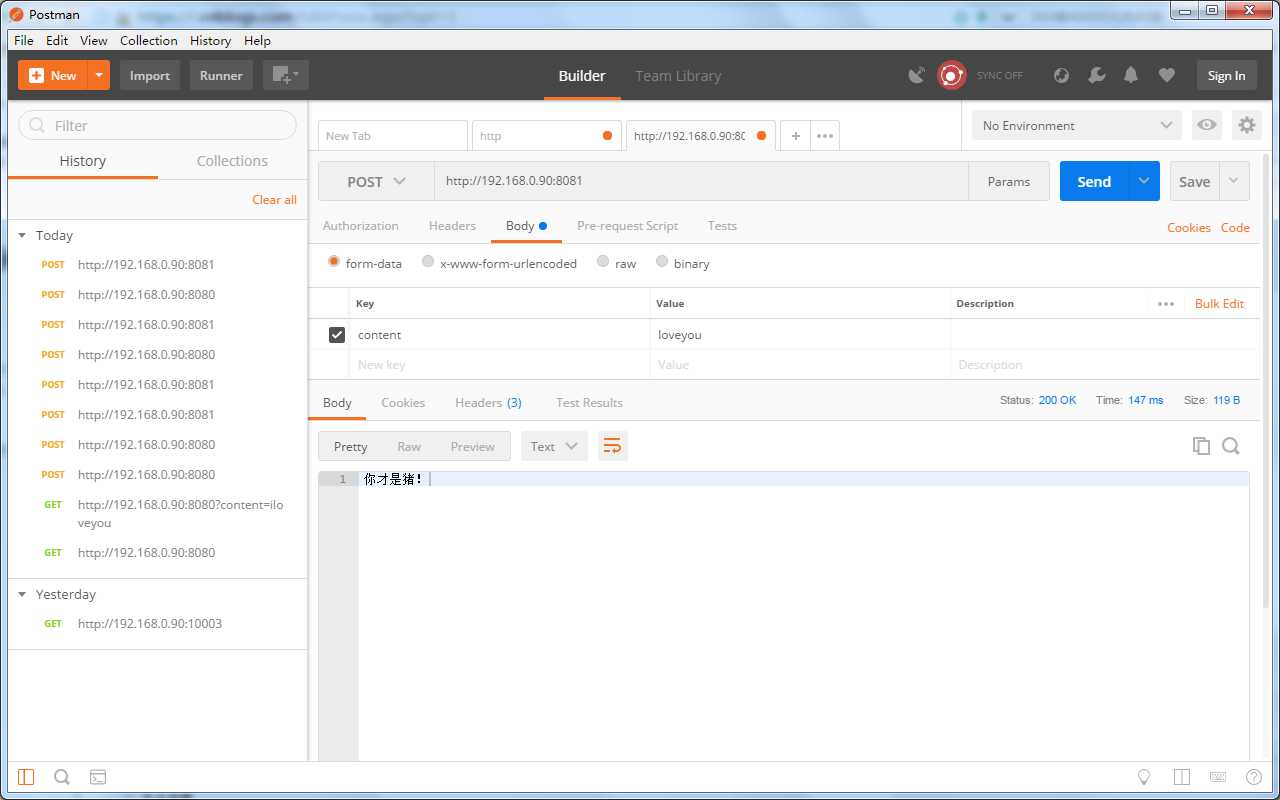The width and height of the screenshot is (1280, 800).
Task: Open the POST method dropdown
Action: (x=376, y=181)
